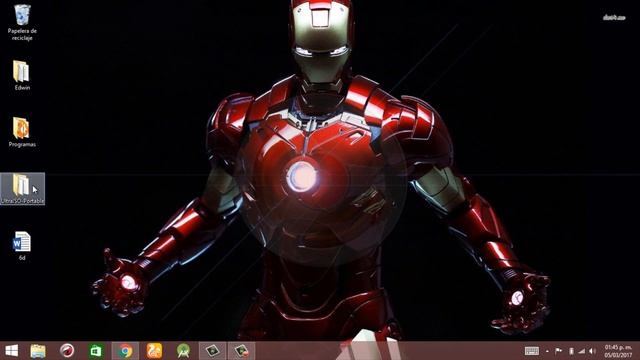Select the 6d Word document

pos(22,246)
